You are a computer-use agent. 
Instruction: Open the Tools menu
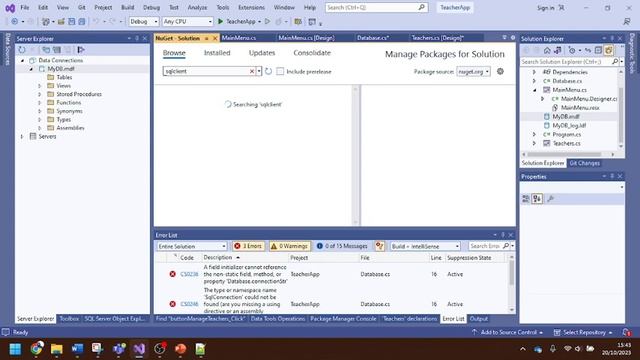point(222,7)
